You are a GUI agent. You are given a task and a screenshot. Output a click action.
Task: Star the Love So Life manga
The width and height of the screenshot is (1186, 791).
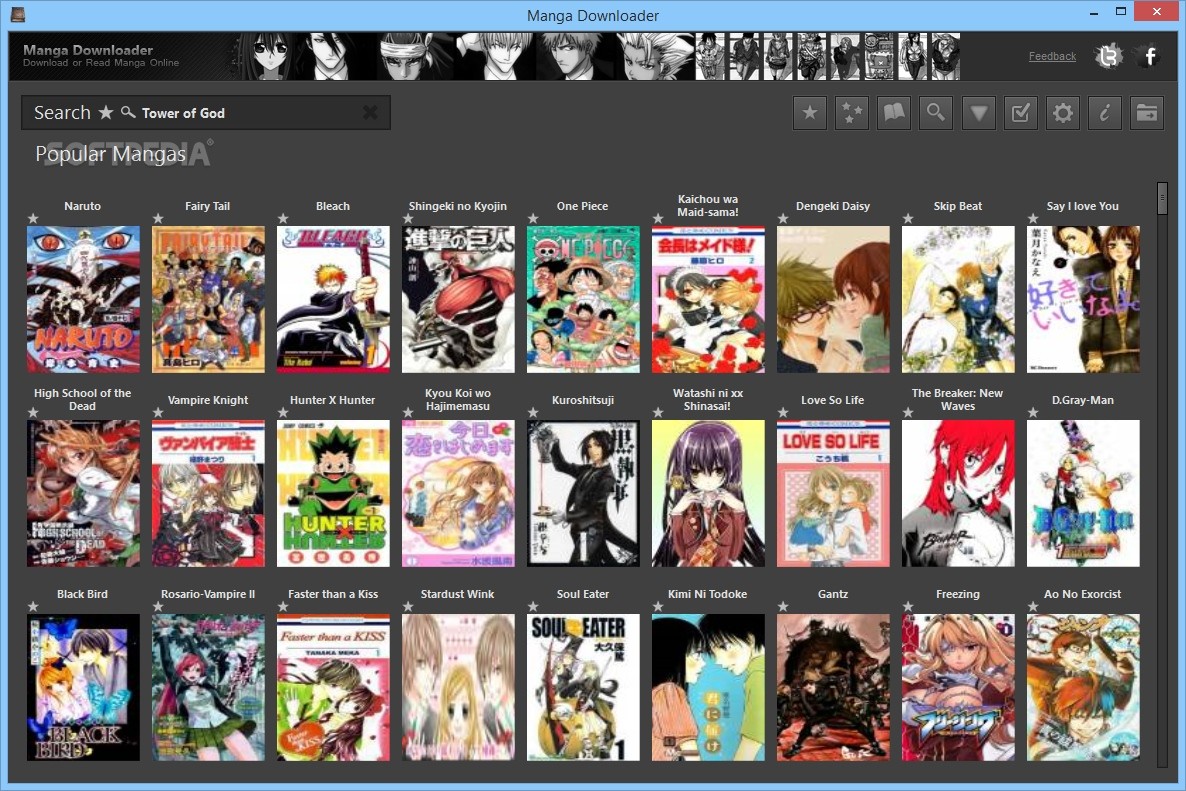(x=783, y=413)
